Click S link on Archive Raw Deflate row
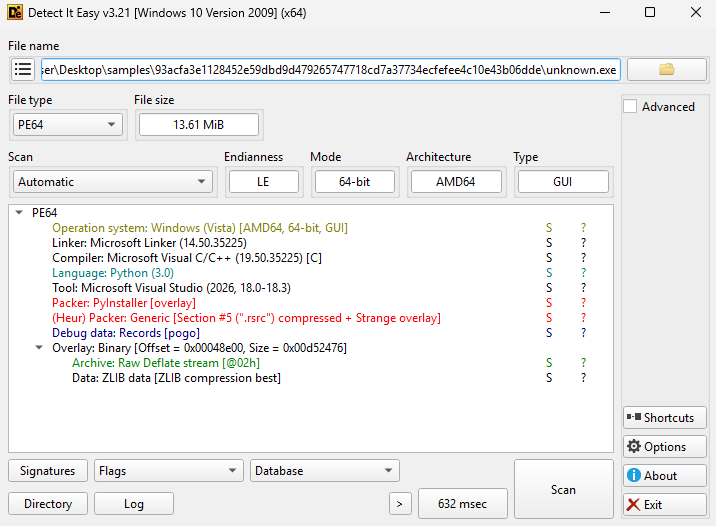 pyautogui.click(x=549, y=363)
